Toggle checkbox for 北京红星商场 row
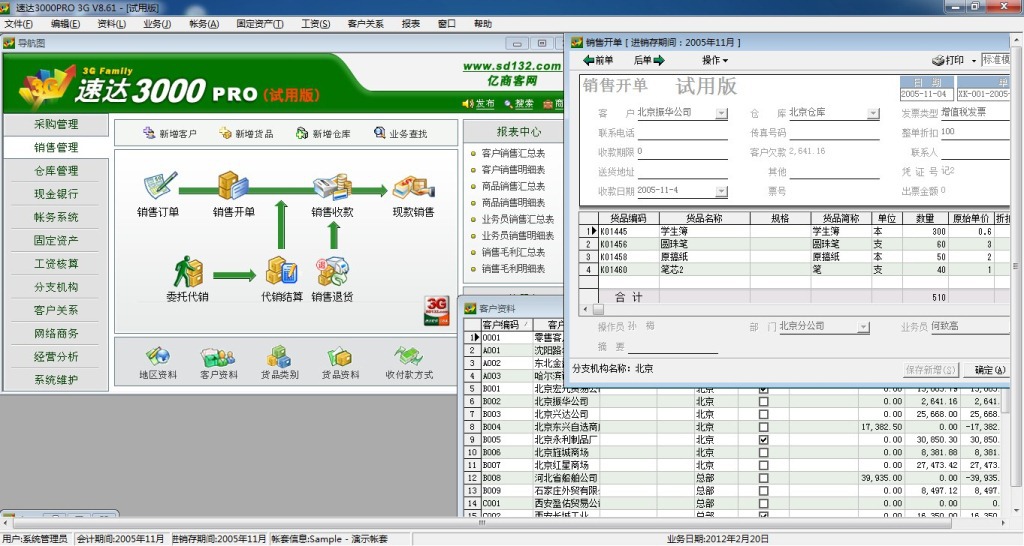The height and width of the screenshot is (546, 1024). (763, 465)
